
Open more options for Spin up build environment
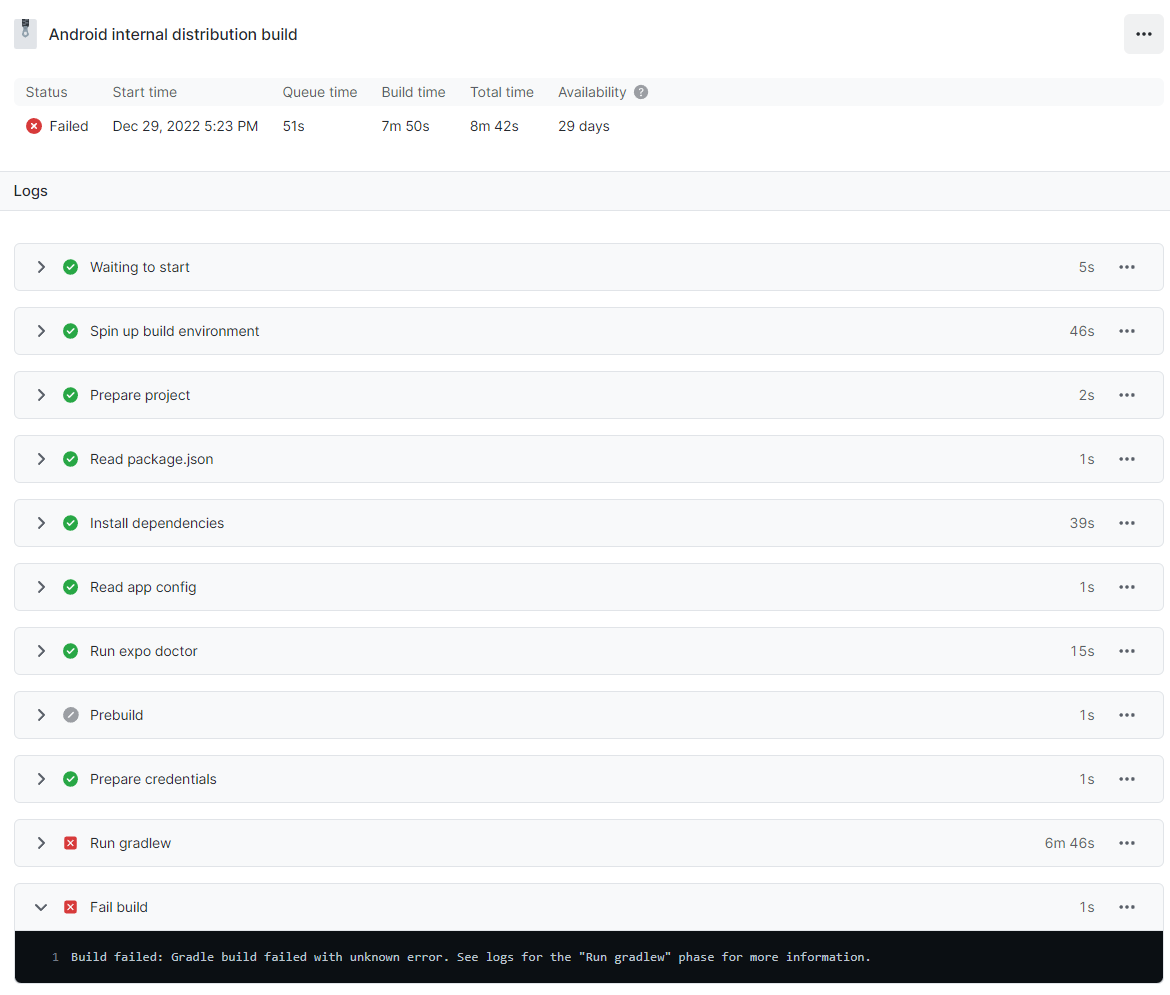coord(1127,331)
